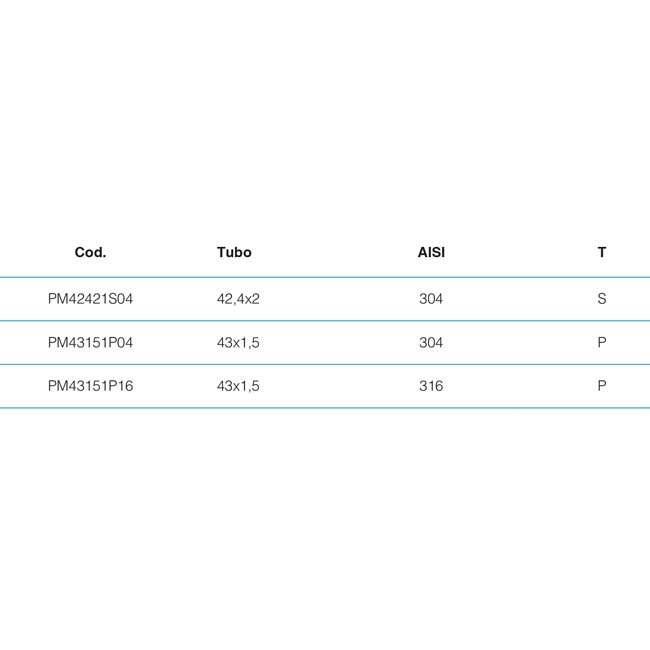
Task: Click the AISI column header
Action: 431,252
